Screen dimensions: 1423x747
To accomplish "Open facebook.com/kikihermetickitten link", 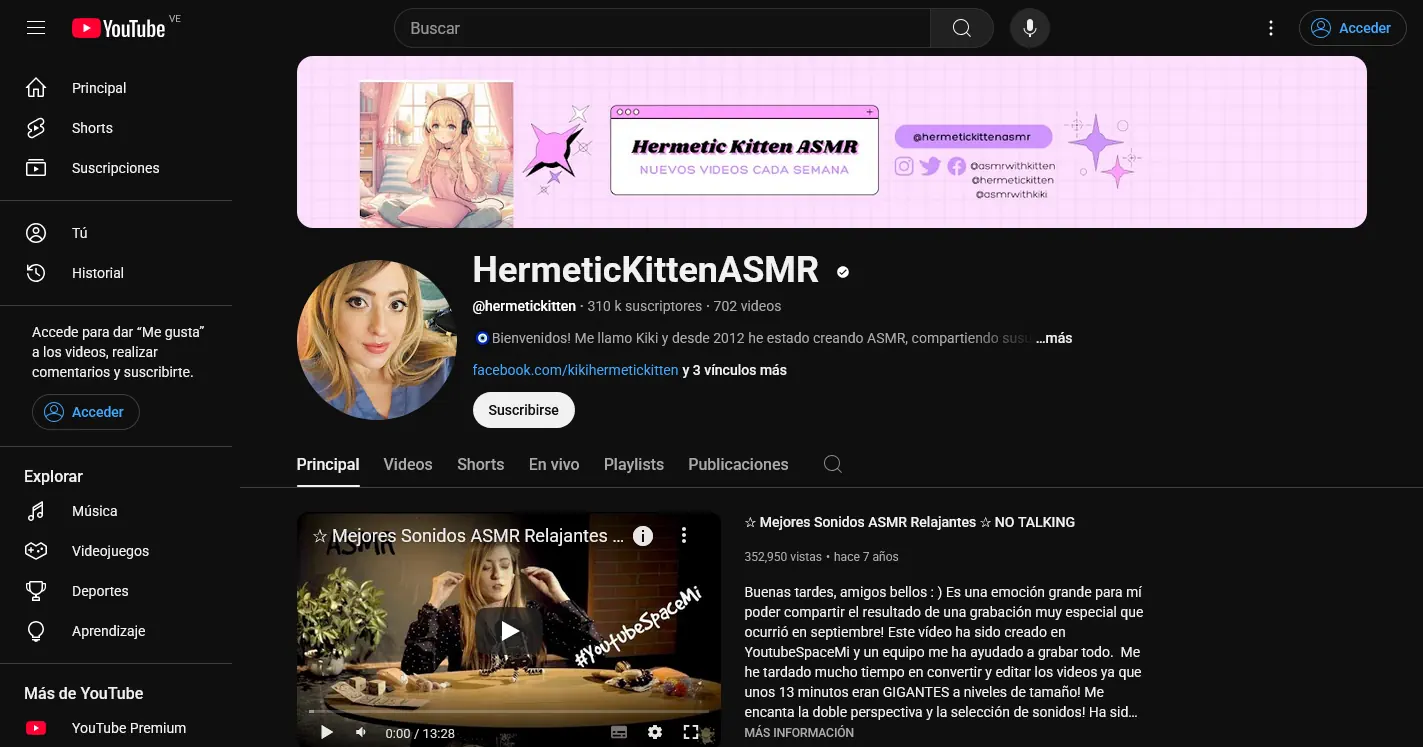I will (575, 370).
